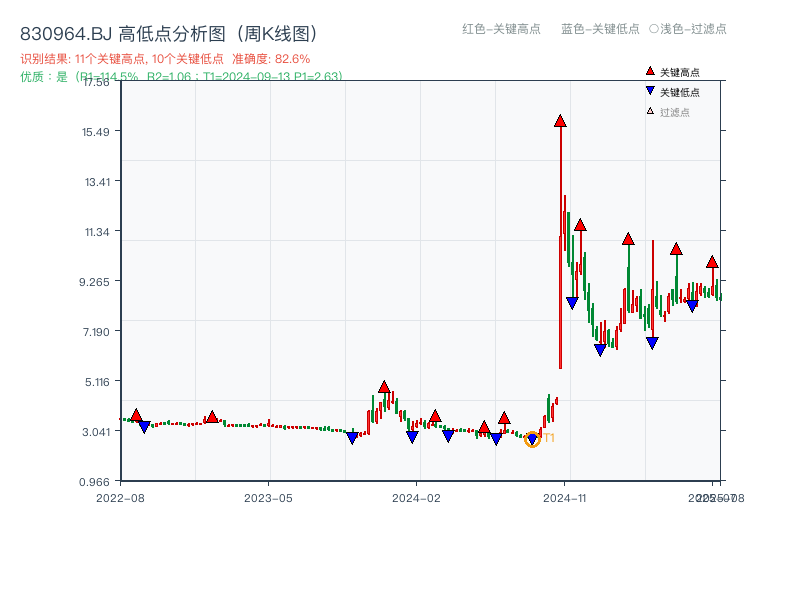This screenshot has width=800, height=600.
Task: Click the 7.190 y-axis label
Action: (x=96, y=332)
